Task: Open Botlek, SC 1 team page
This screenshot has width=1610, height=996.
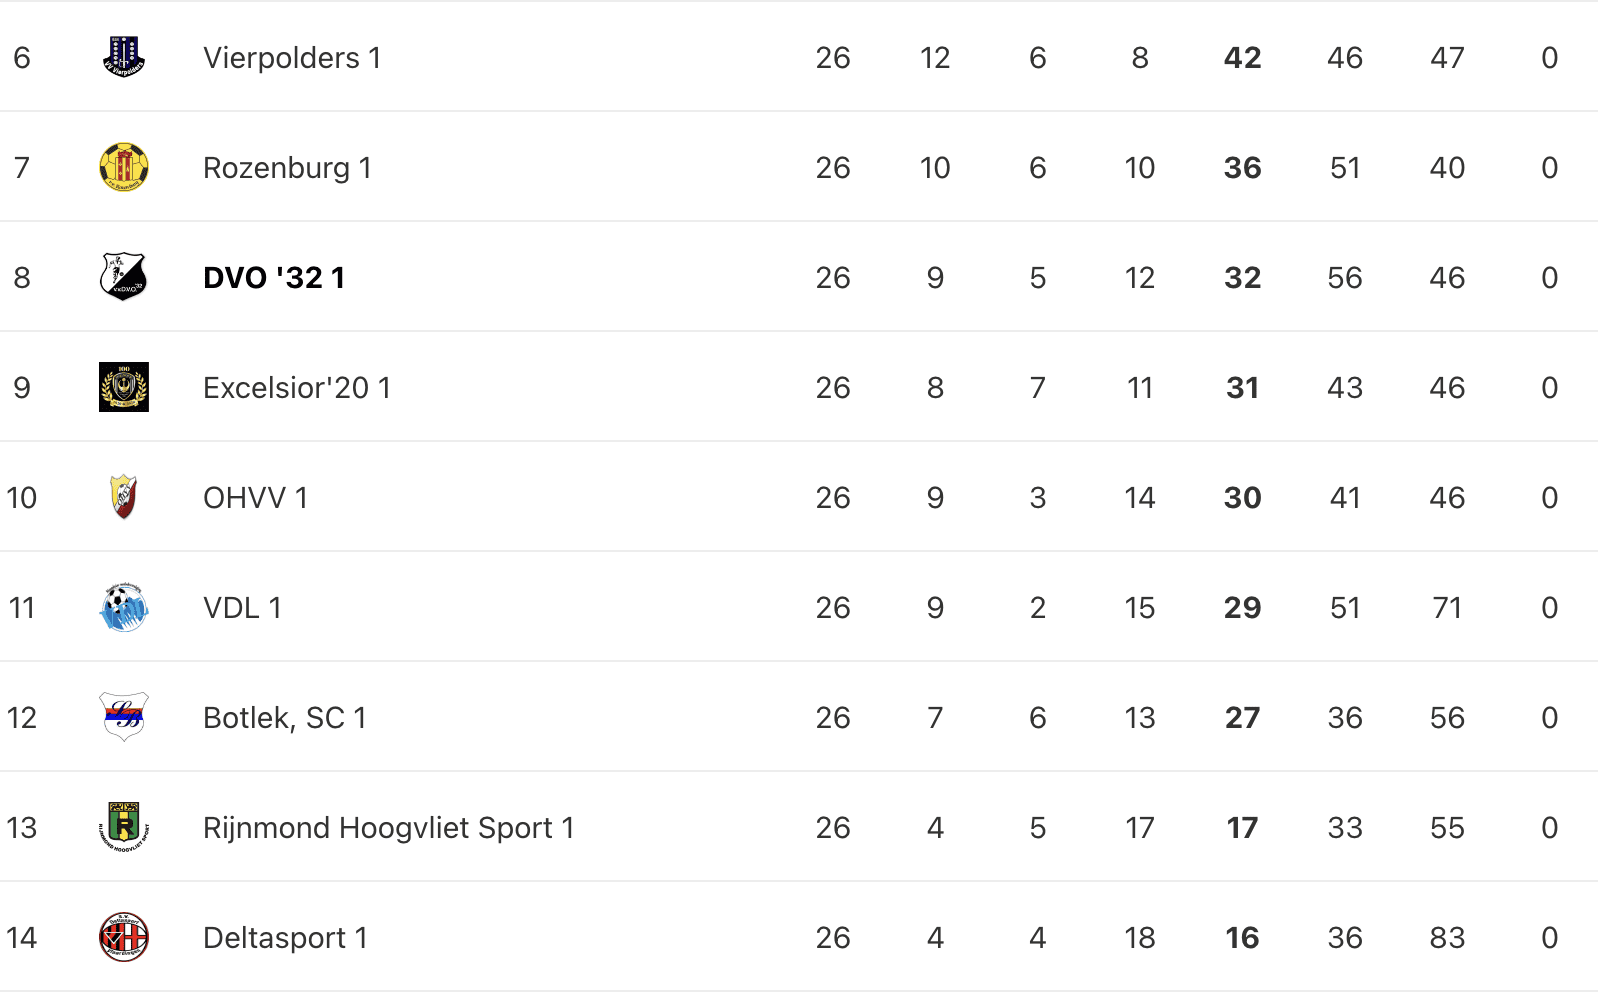Action: pos(285,718)
